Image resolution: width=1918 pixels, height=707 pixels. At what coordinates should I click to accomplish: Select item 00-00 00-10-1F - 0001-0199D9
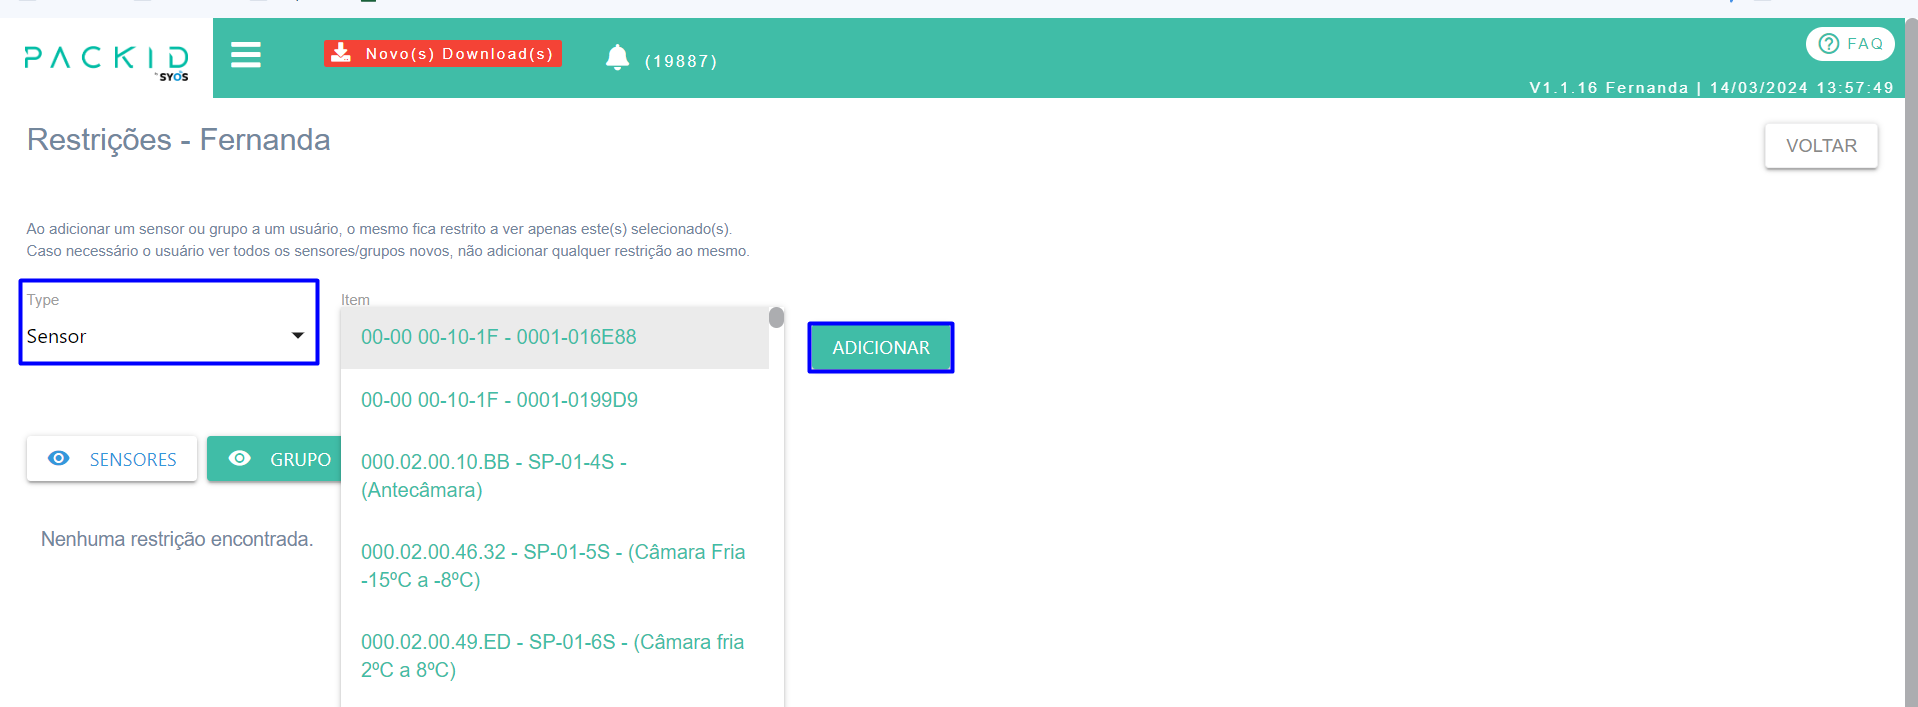499,400
